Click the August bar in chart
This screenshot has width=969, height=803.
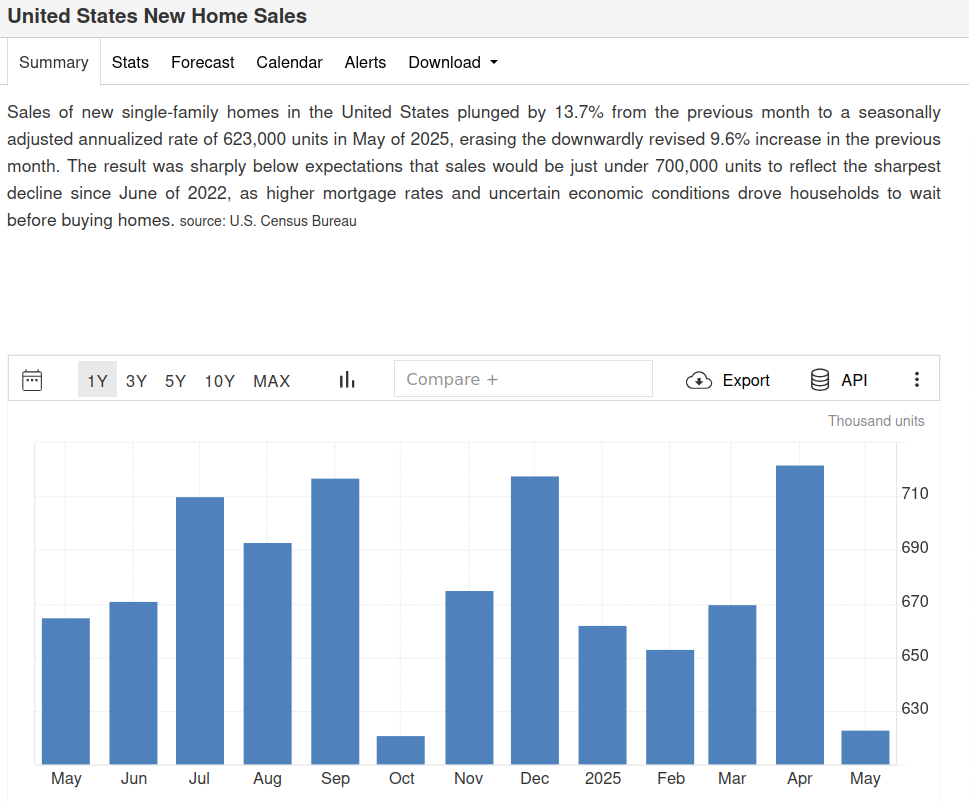pos(268,653)
